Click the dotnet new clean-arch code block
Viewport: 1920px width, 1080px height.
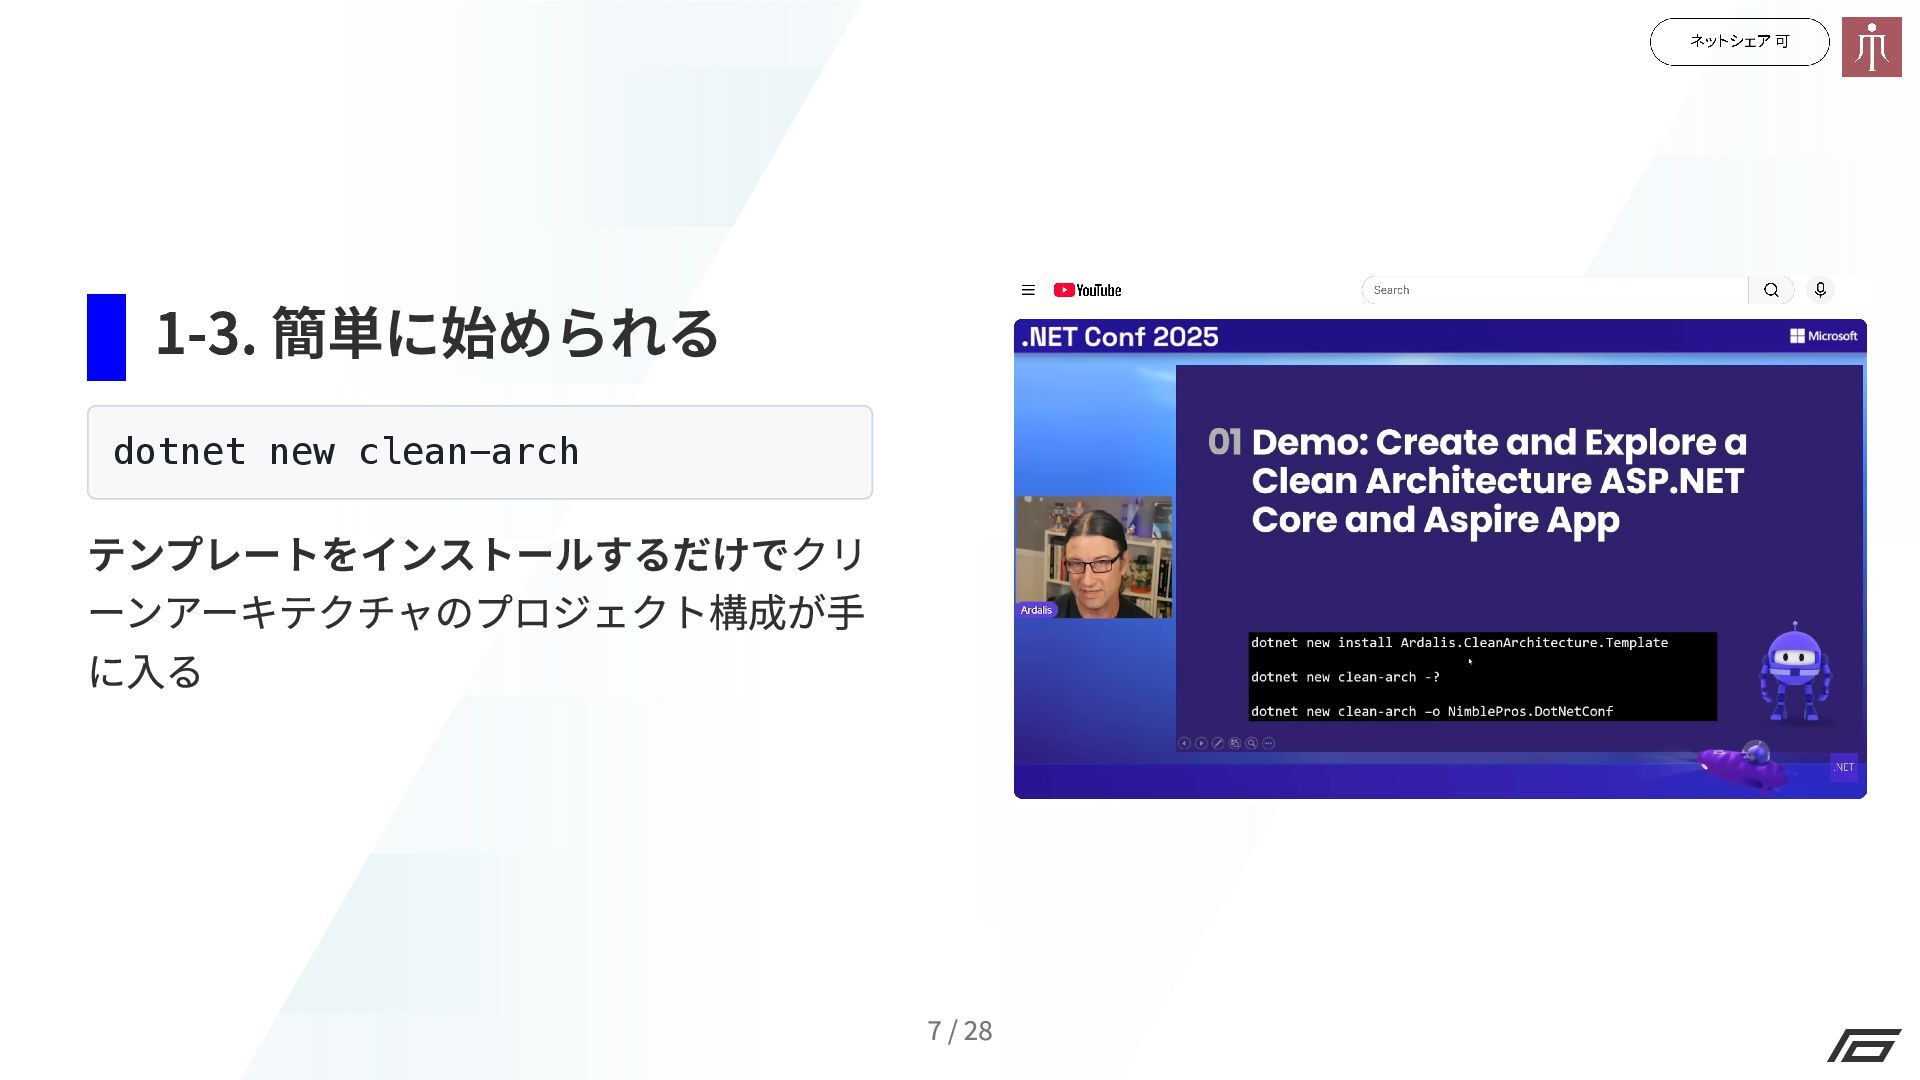tap(479, 452)
